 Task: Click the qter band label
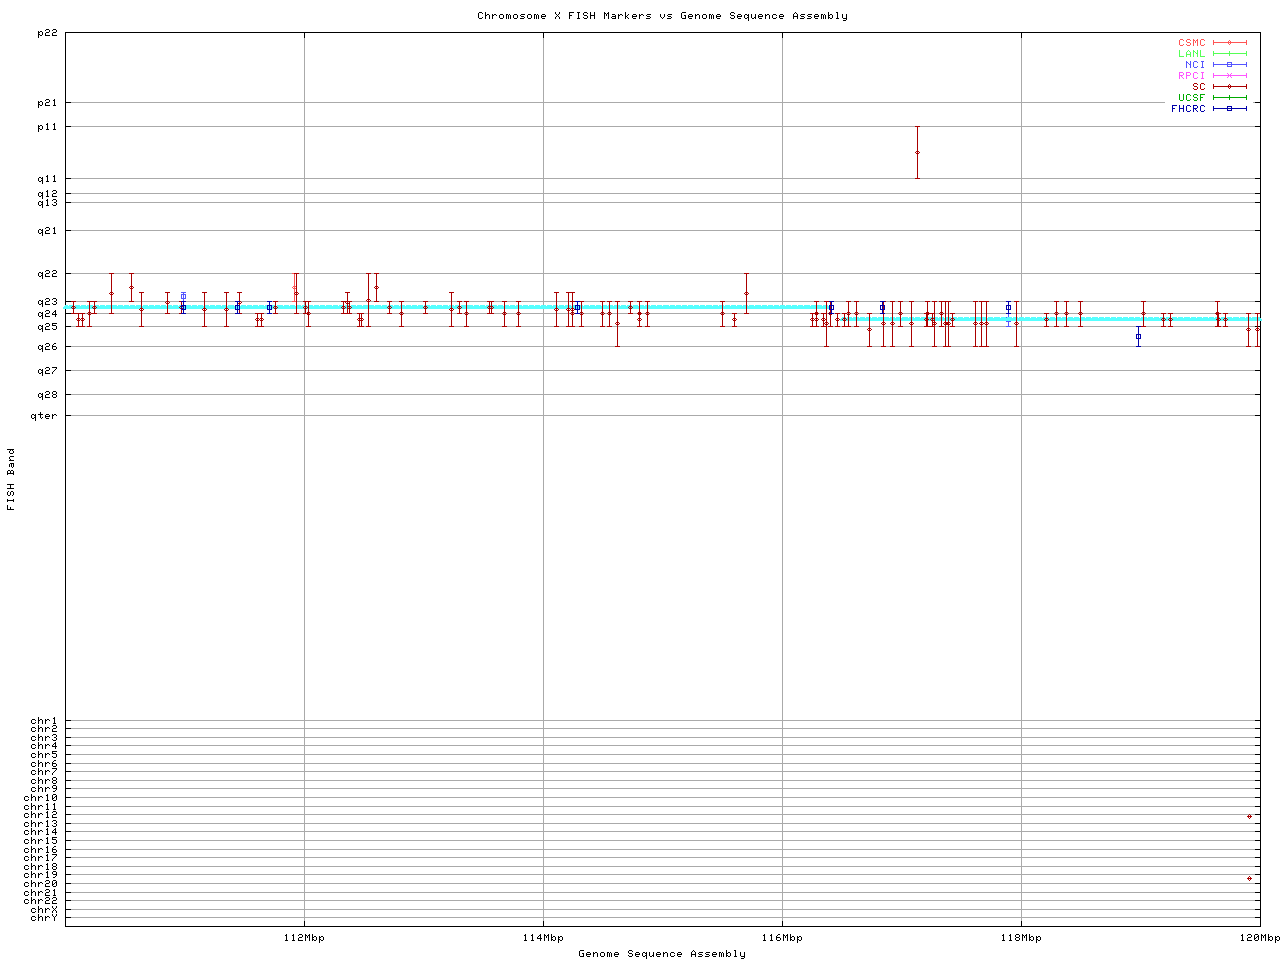point(44,415)
